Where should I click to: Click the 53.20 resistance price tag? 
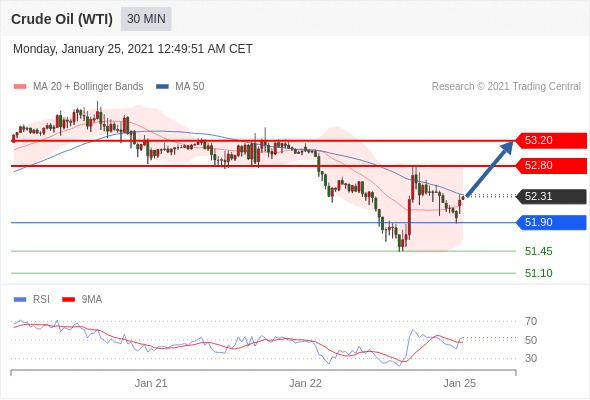tap(551, 140)
